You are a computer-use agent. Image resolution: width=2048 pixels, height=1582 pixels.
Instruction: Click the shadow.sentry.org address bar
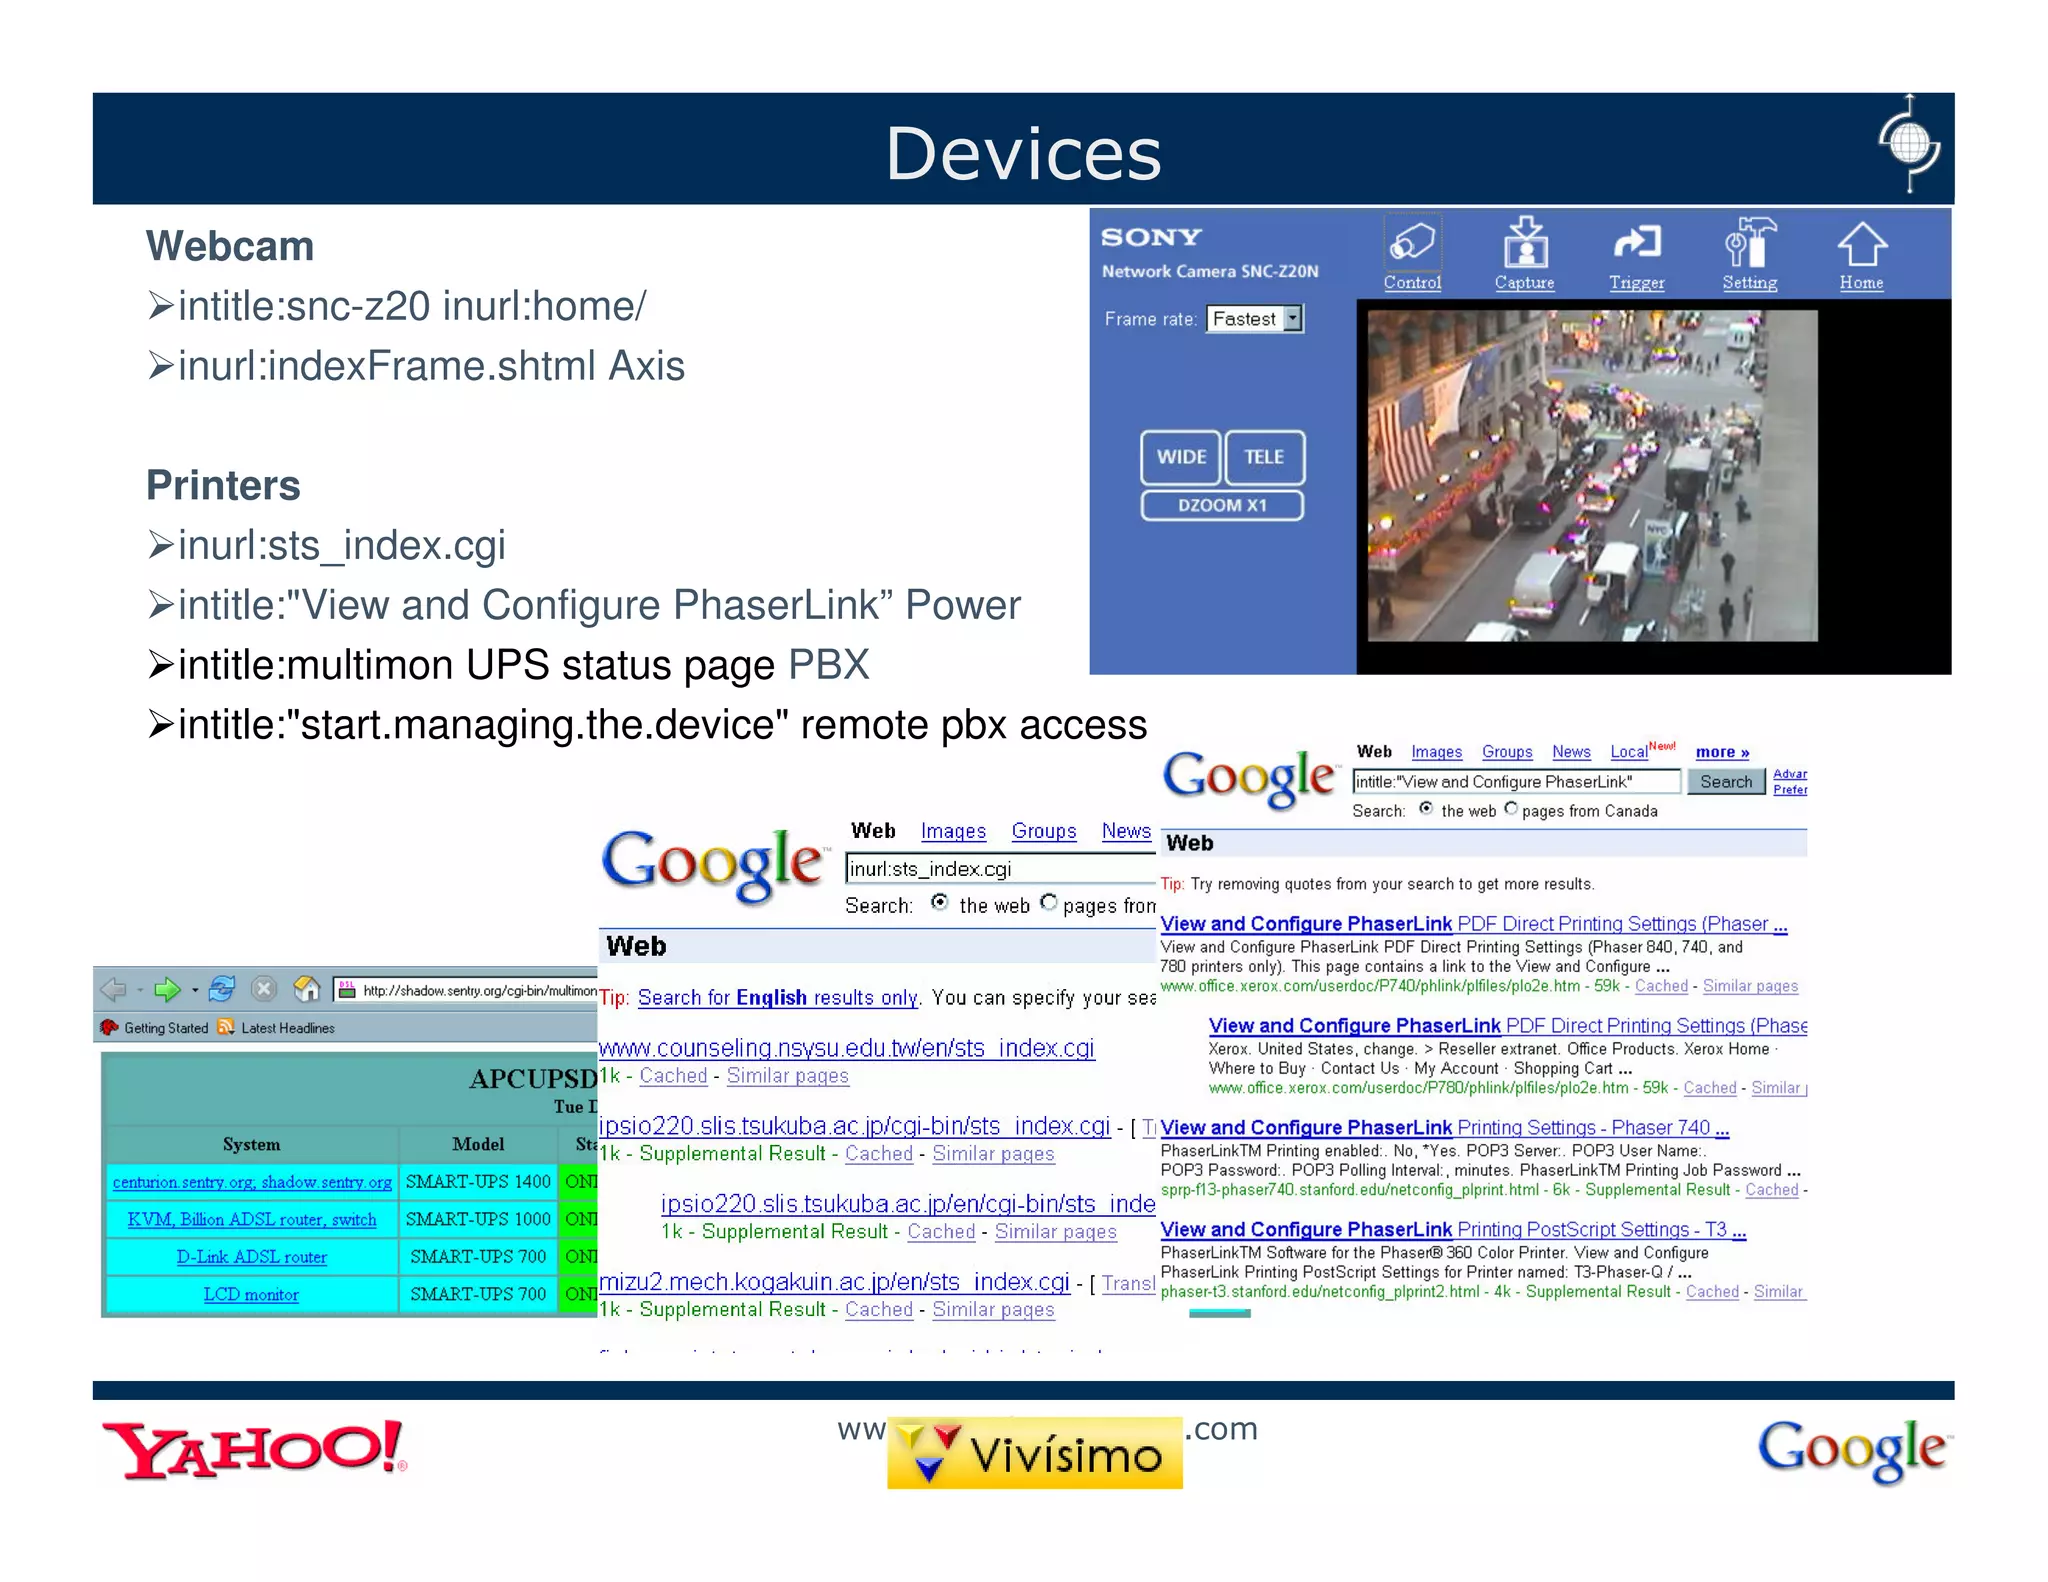[466, 990]
